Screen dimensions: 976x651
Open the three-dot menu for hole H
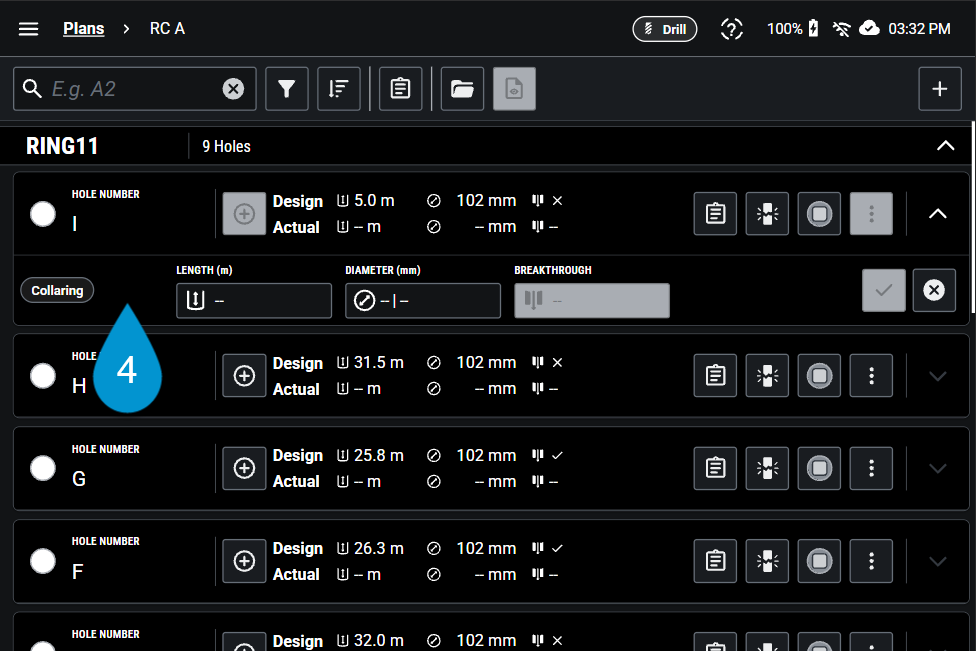pyautogui.click(x=871, y=376)
